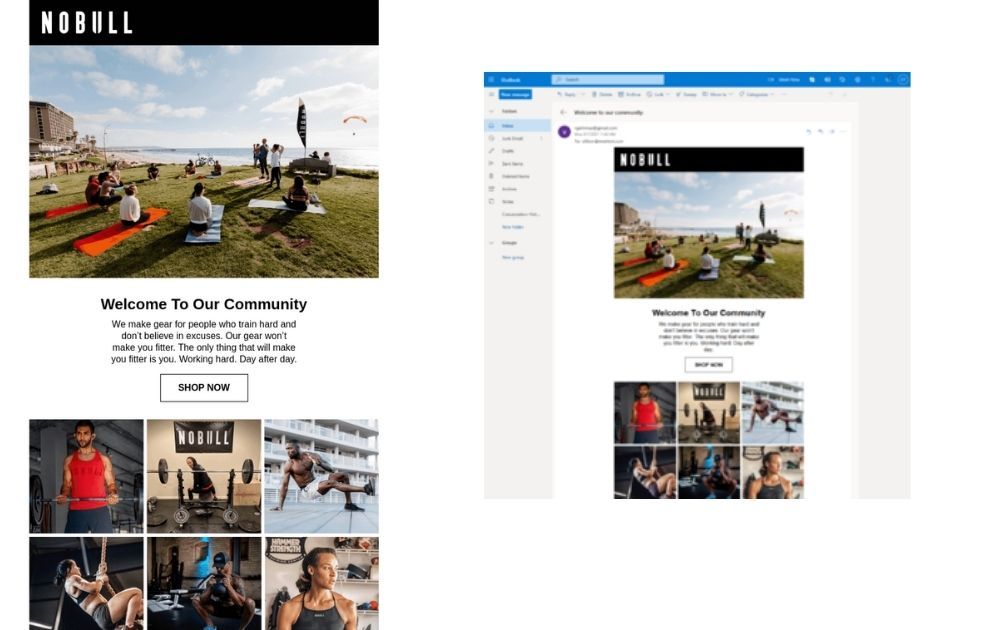Open the toolbar more options ellipsis
The width and height of the screenshot is (1000, 630).
pyautogui.click(x=784, y=94)
